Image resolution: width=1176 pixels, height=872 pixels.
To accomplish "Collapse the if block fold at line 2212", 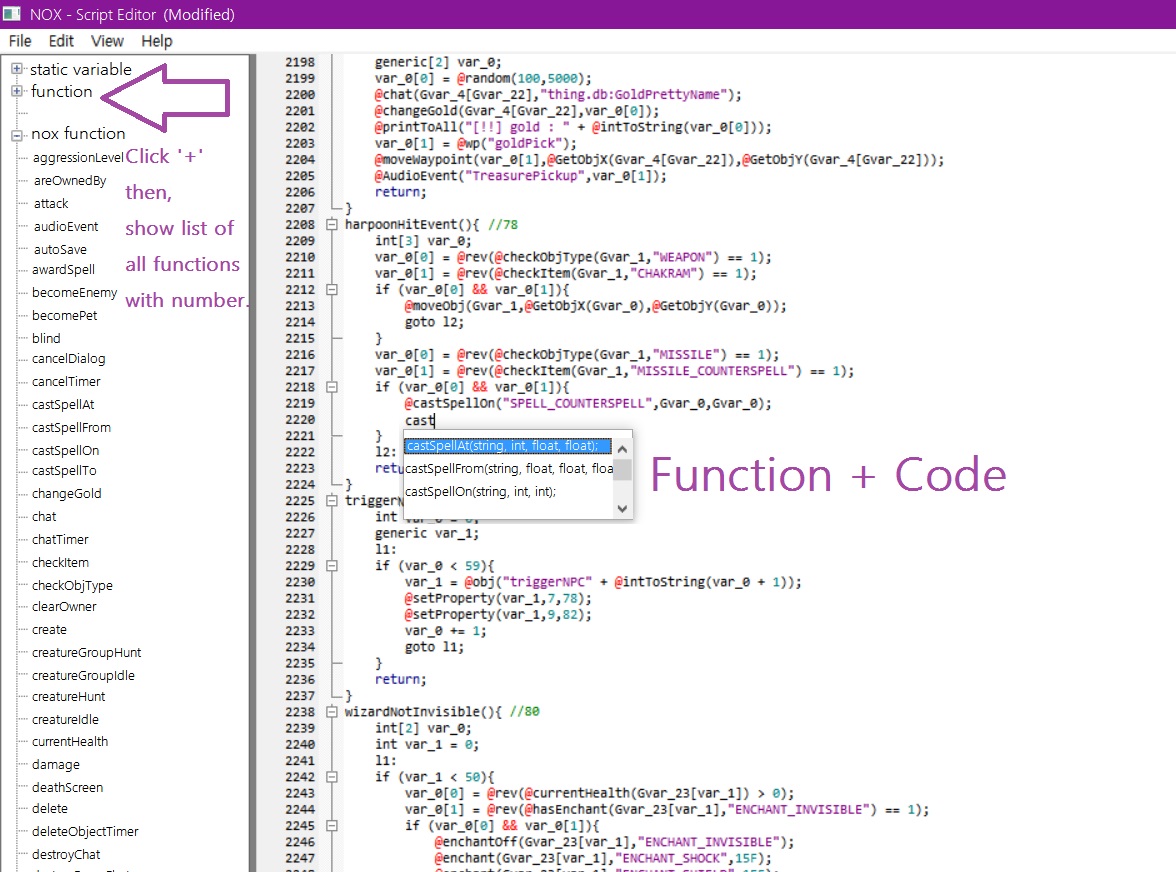I will (x=332, y=289).
